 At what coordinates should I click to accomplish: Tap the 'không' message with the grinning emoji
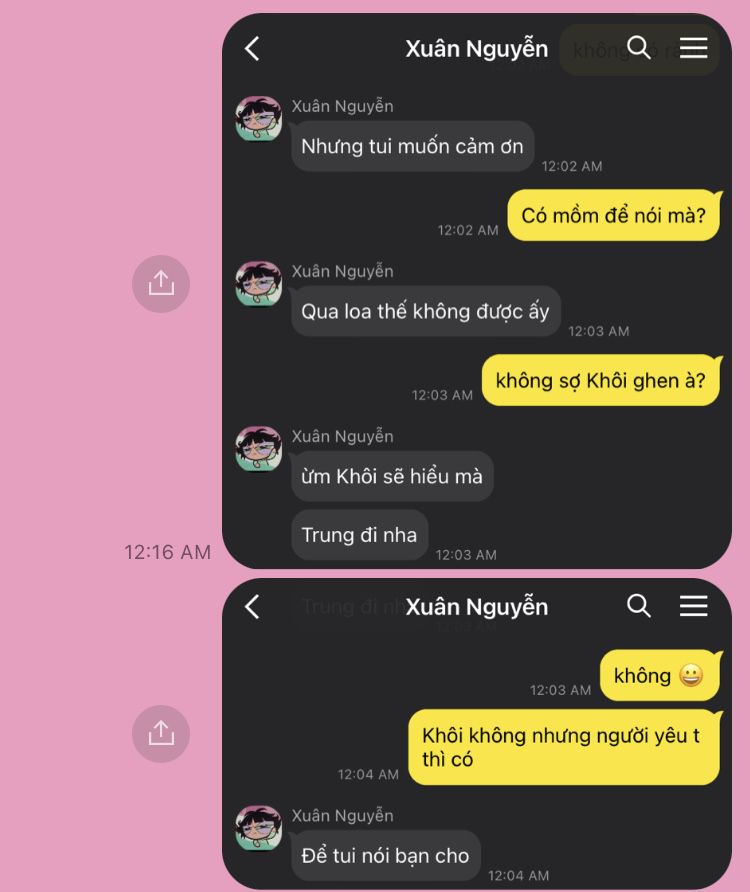coord(660,675)
